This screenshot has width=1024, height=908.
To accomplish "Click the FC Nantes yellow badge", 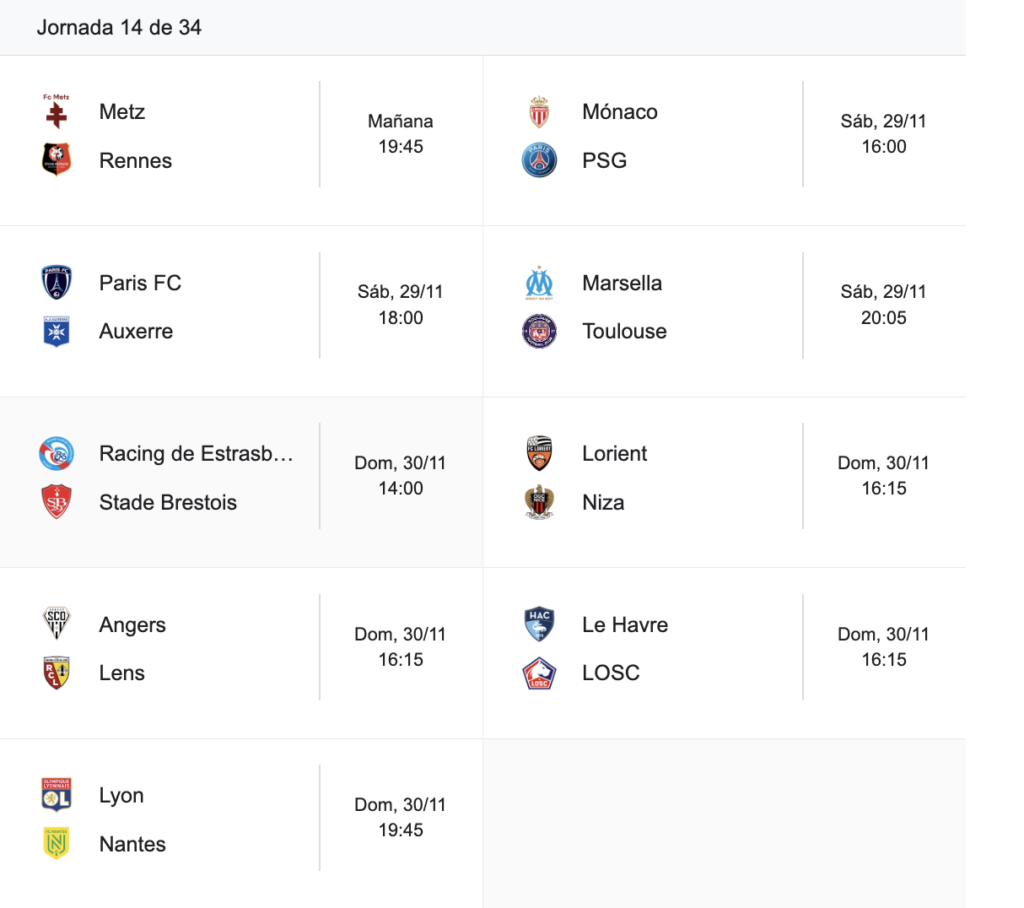I will click(56, 844).
